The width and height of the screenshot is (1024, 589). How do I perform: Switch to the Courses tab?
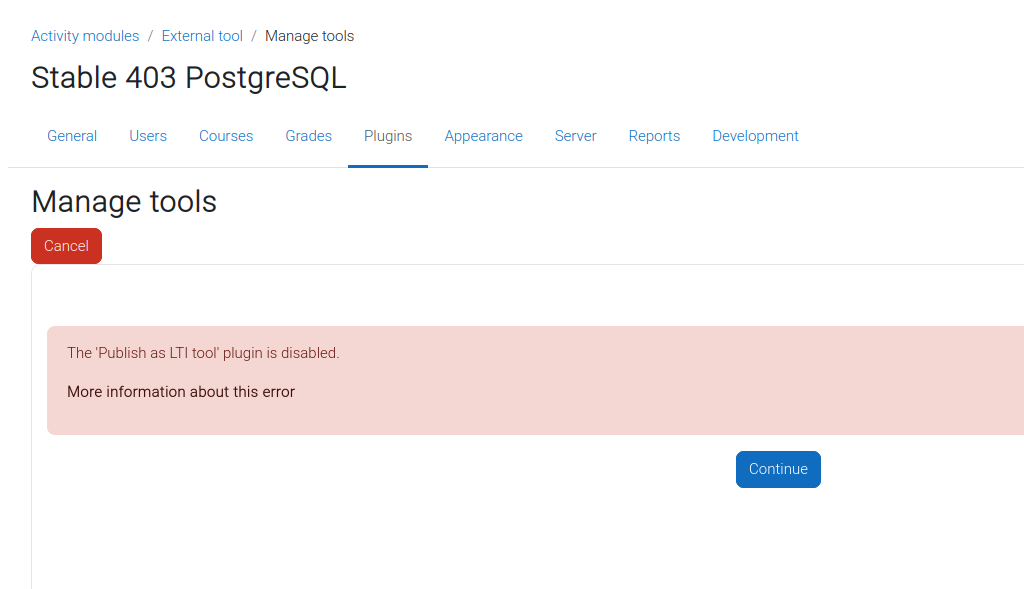226,136
